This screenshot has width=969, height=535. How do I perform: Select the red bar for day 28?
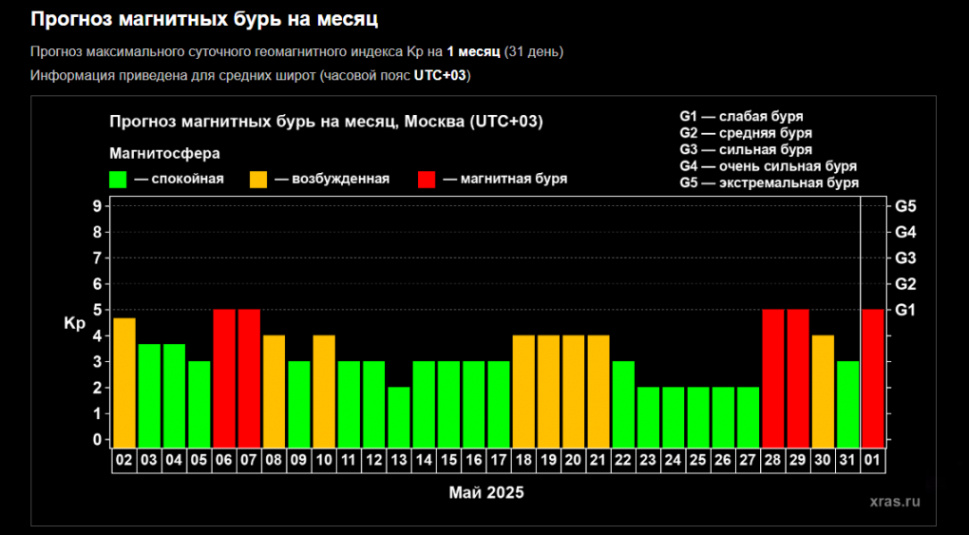click(x=773, y=378)
